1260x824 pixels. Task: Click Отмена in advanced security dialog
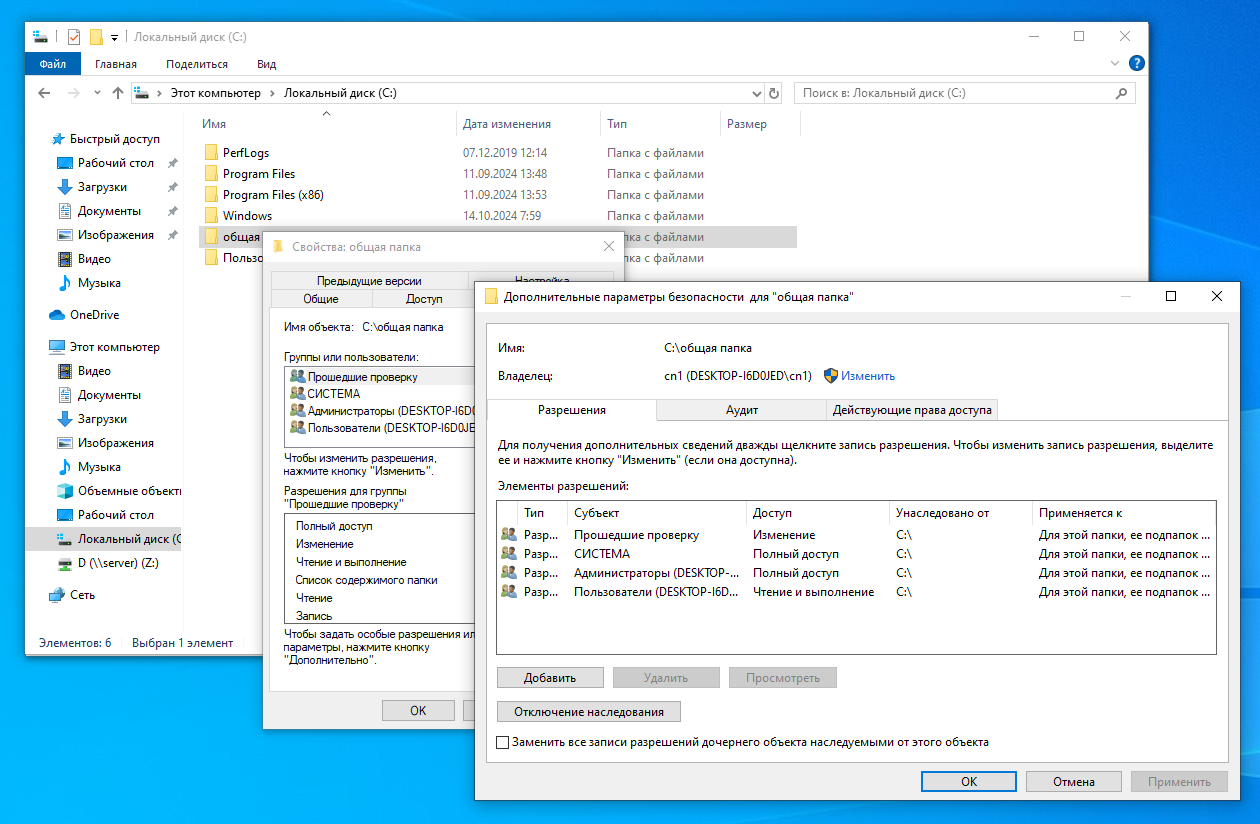pos(1074,782)
